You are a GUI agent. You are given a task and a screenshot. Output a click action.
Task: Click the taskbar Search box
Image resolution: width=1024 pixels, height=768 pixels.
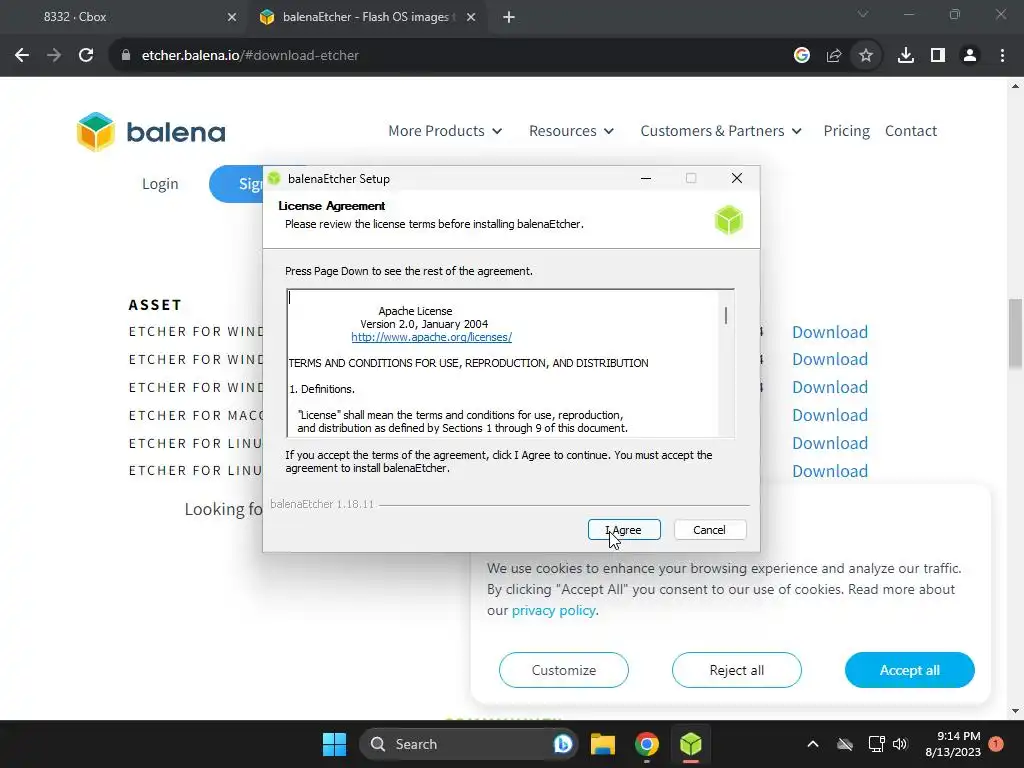(x=469, y=744)
